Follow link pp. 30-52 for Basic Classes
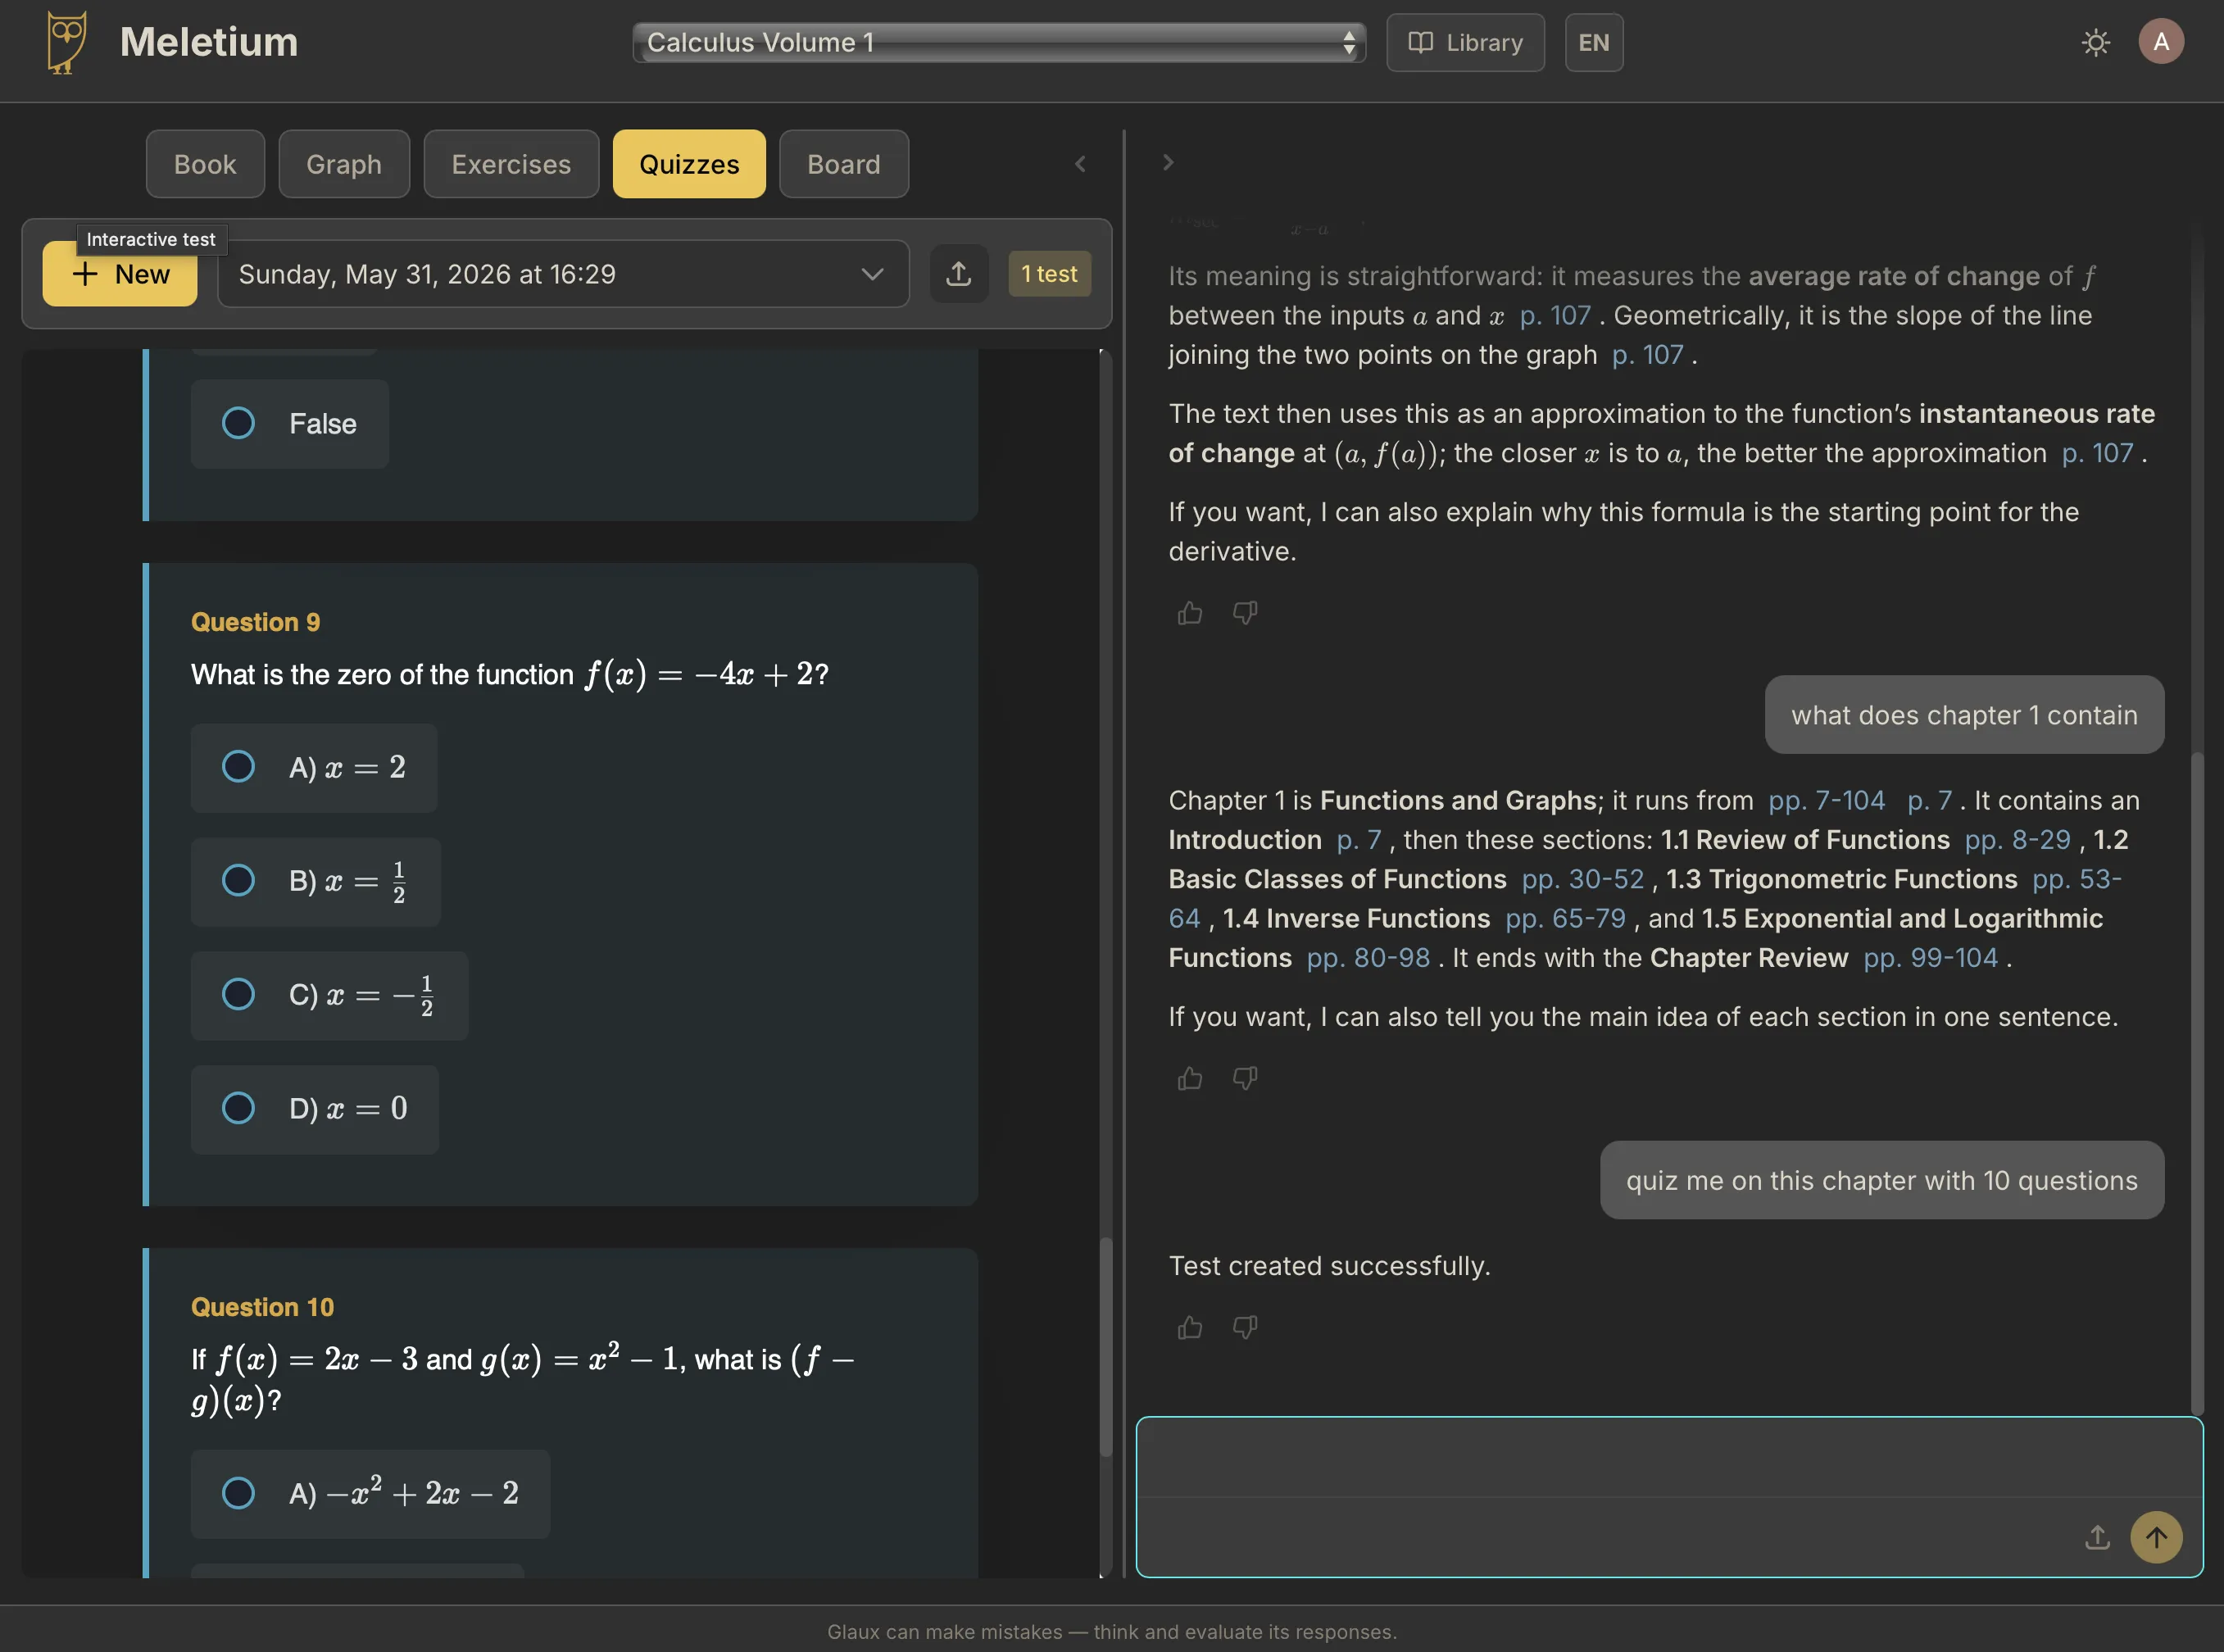The width and height of the screenshot is (2224, 1652). point(1582,879)
